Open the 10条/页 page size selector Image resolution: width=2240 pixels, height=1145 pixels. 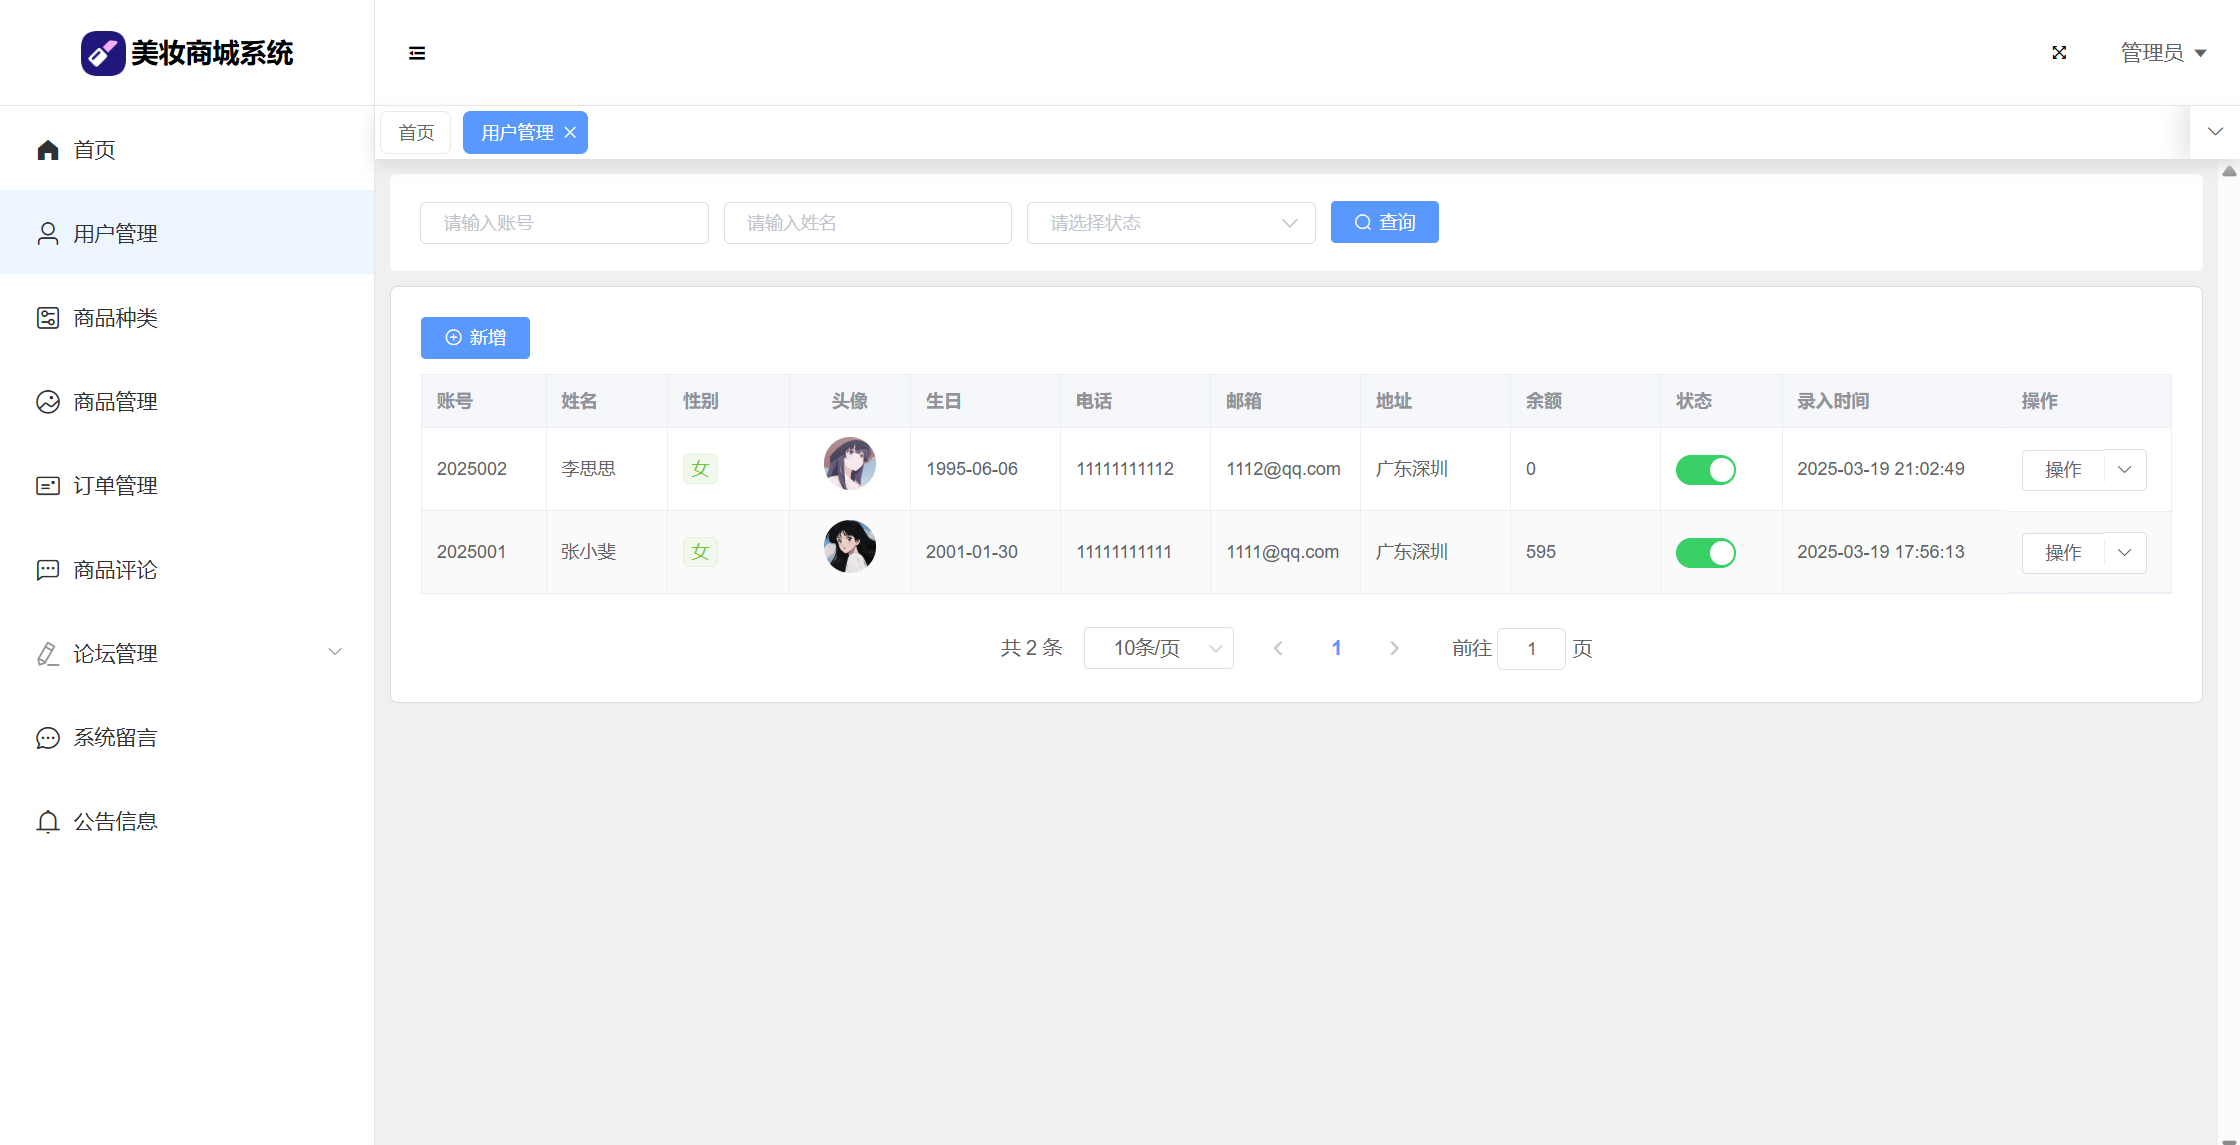(1158, 648)
